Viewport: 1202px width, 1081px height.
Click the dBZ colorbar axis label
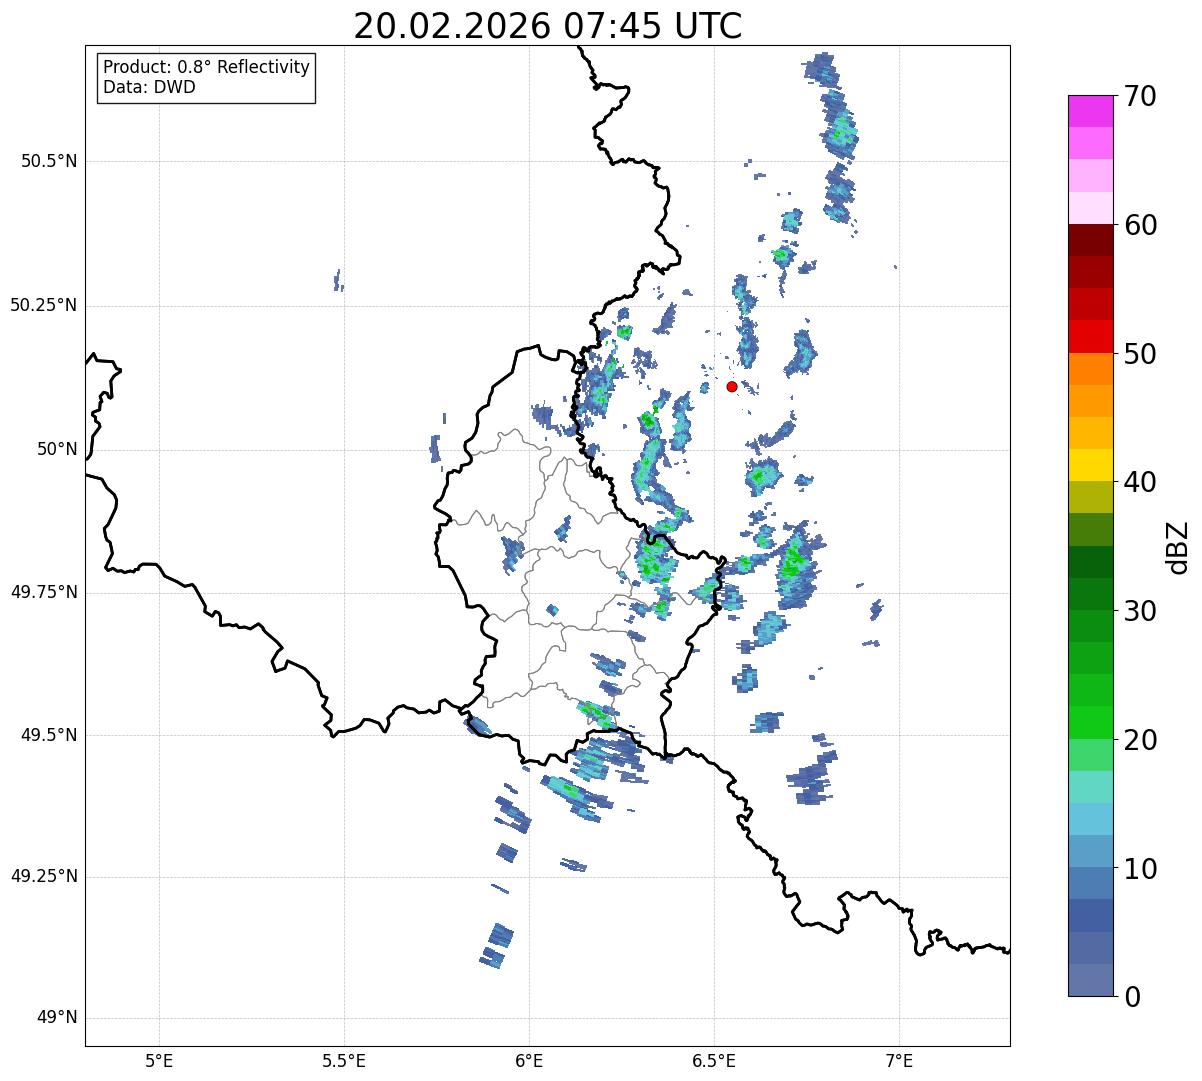[1178, 547]
